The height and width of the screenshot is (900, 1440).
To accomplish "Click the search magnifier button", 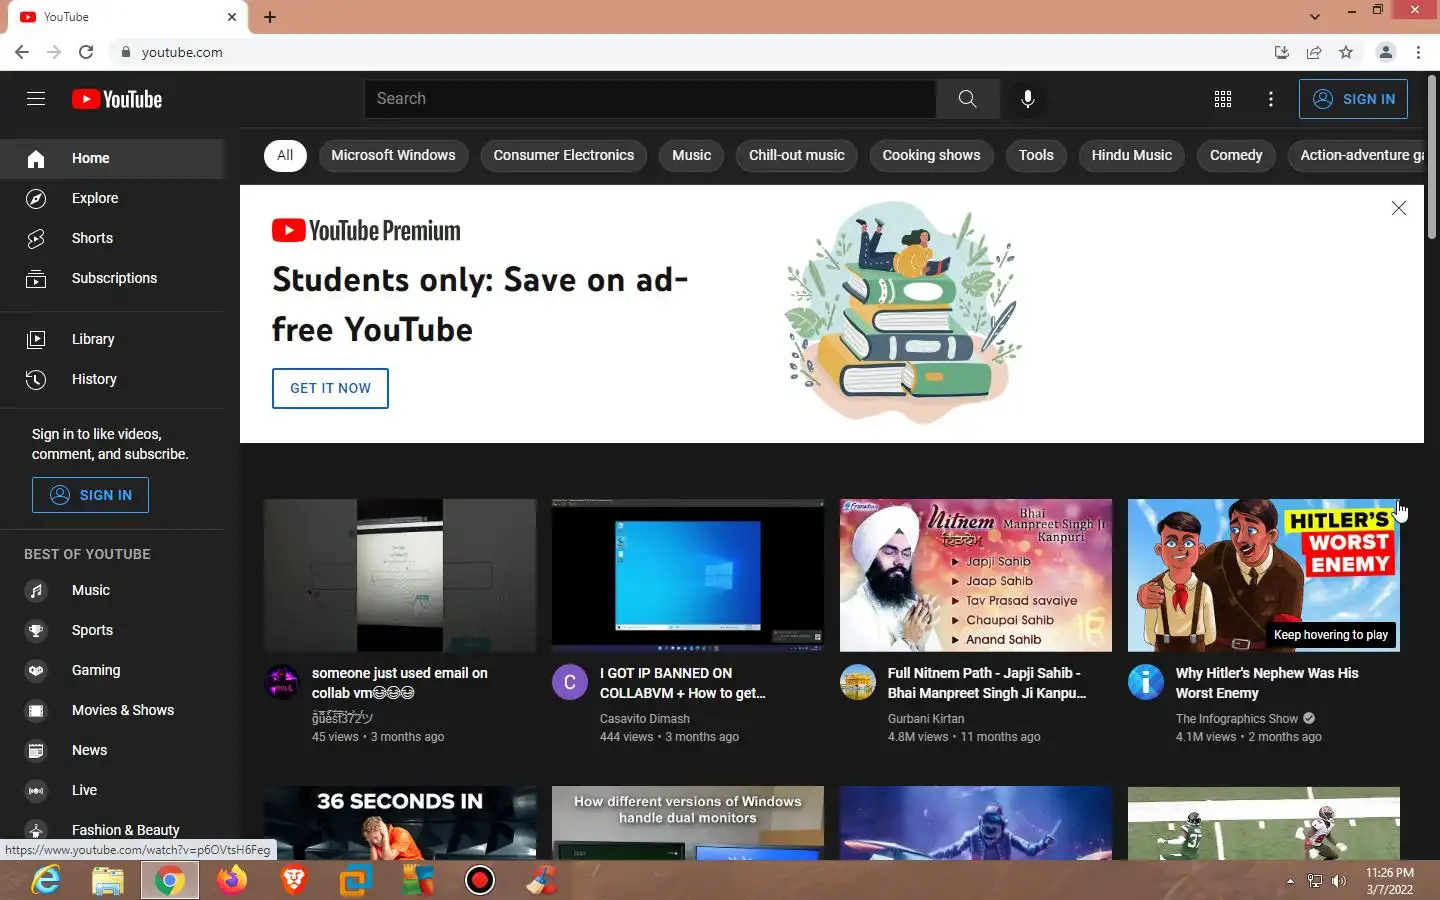I will pos(967,99).
